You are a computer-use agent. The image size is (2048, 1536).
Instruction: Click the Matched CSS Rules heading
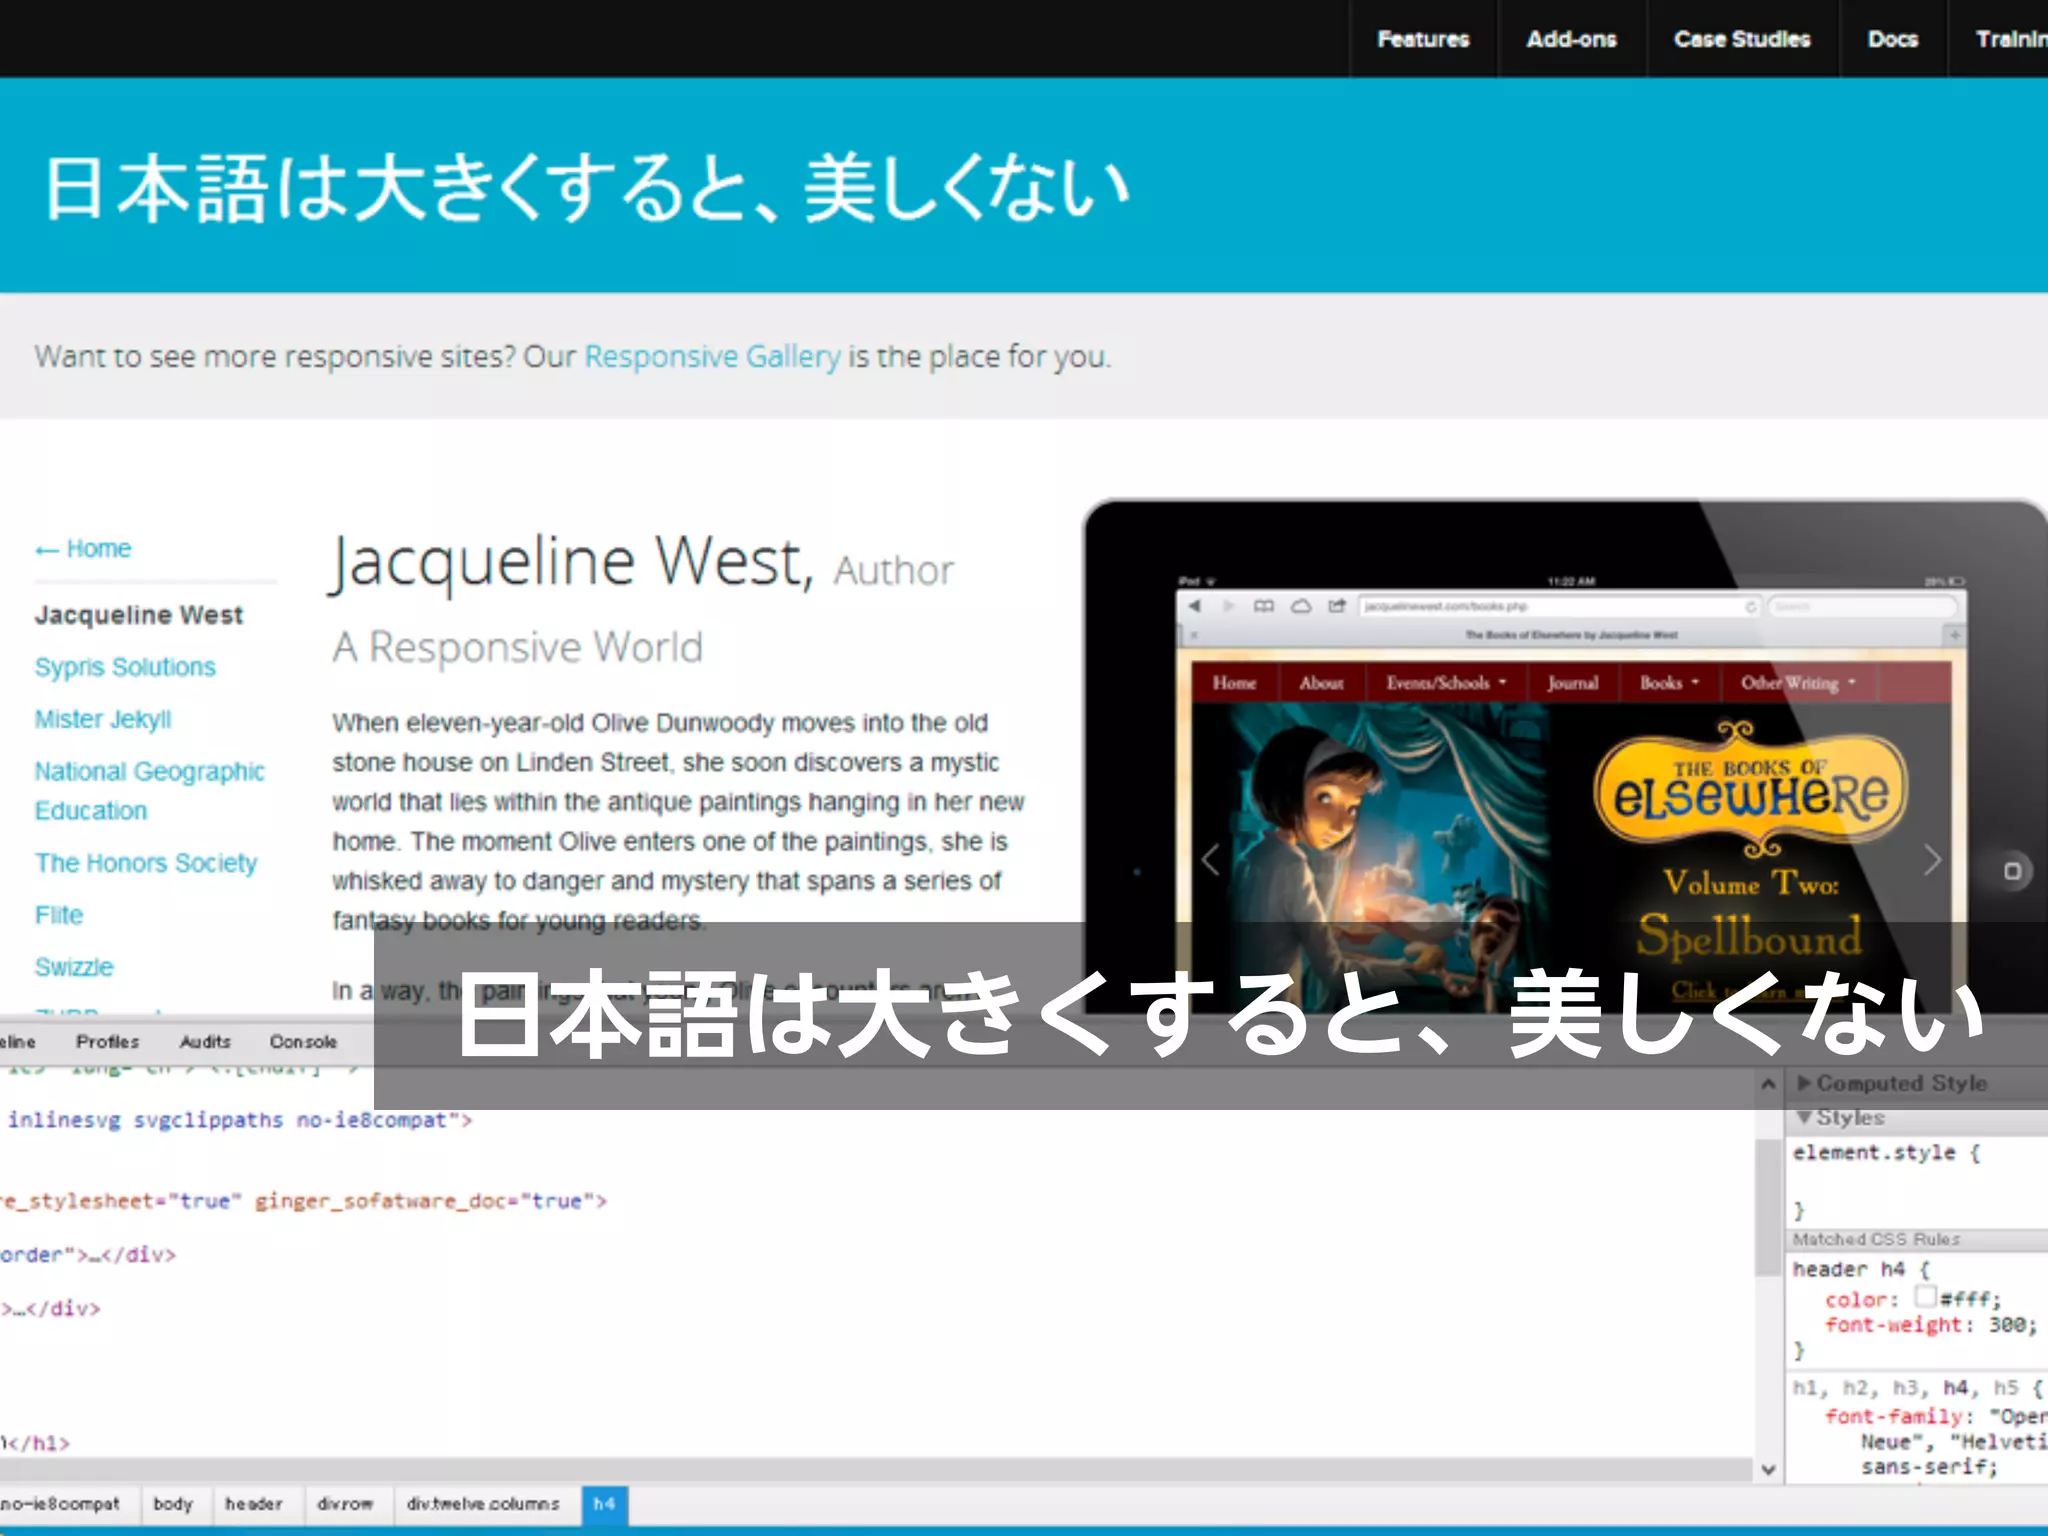tap(1876, 1239)
